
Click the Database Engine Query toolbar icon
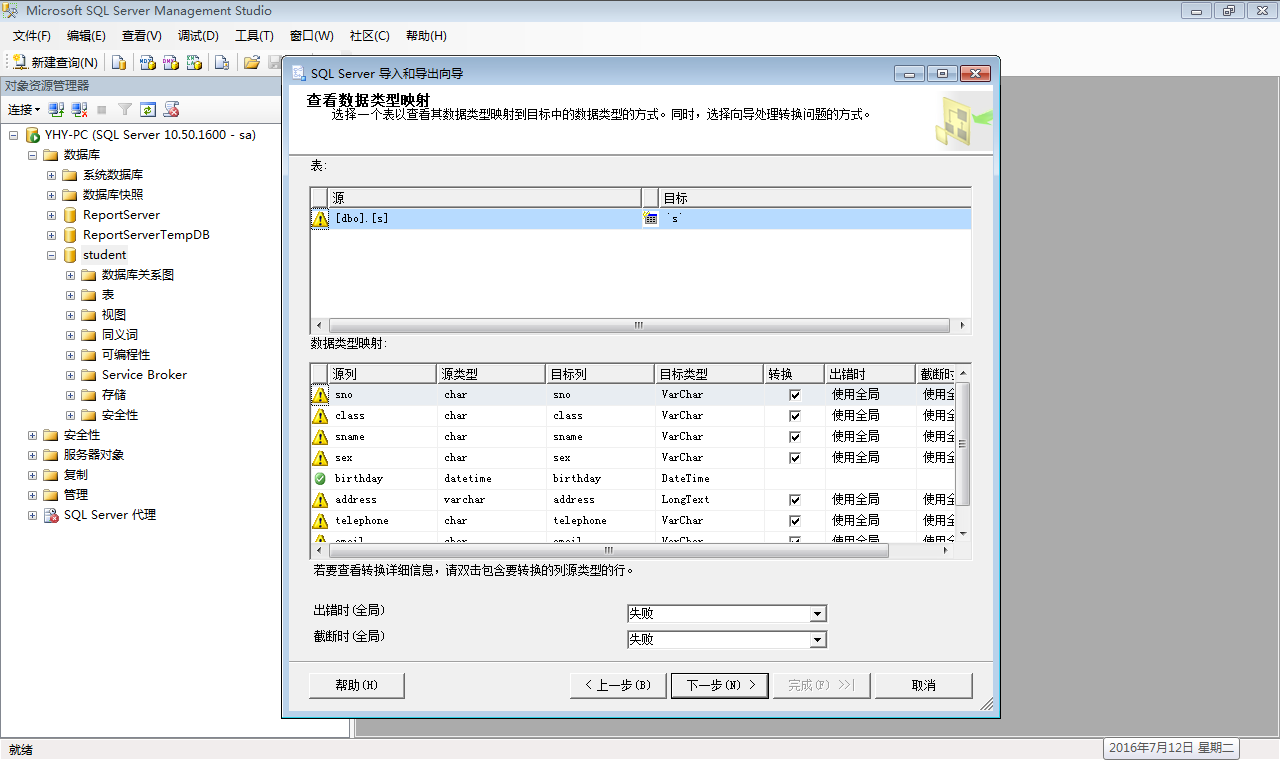pos(119,62)
